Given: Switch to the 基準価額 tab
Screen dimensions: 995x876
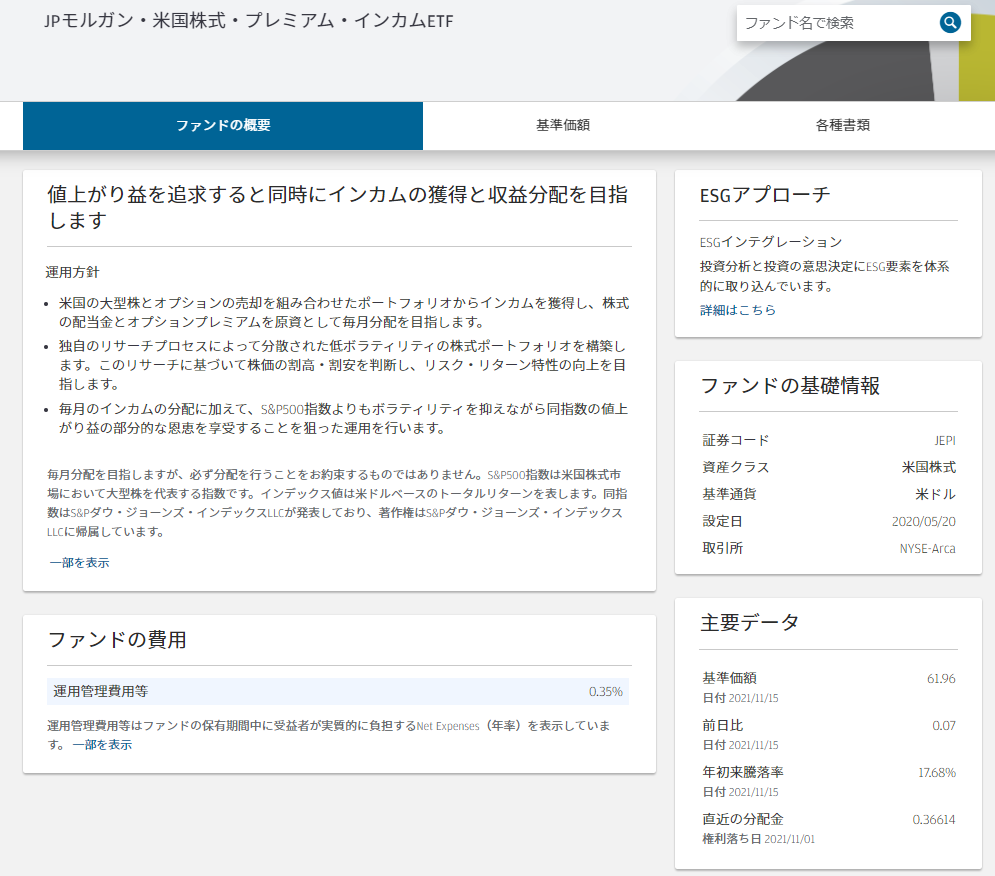Looking at the screenshot, I should click(563, 126).
